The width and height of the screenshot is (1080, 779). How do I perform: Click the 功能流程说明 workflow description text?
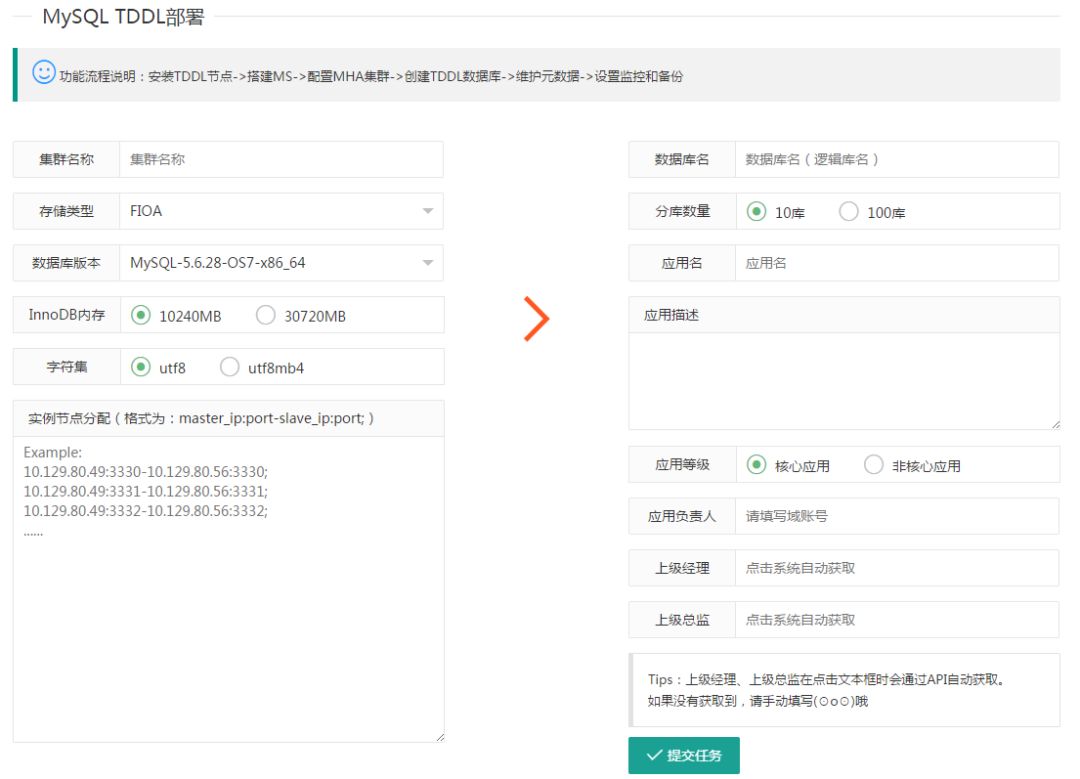pyautogui.click(x=371, y=76)
